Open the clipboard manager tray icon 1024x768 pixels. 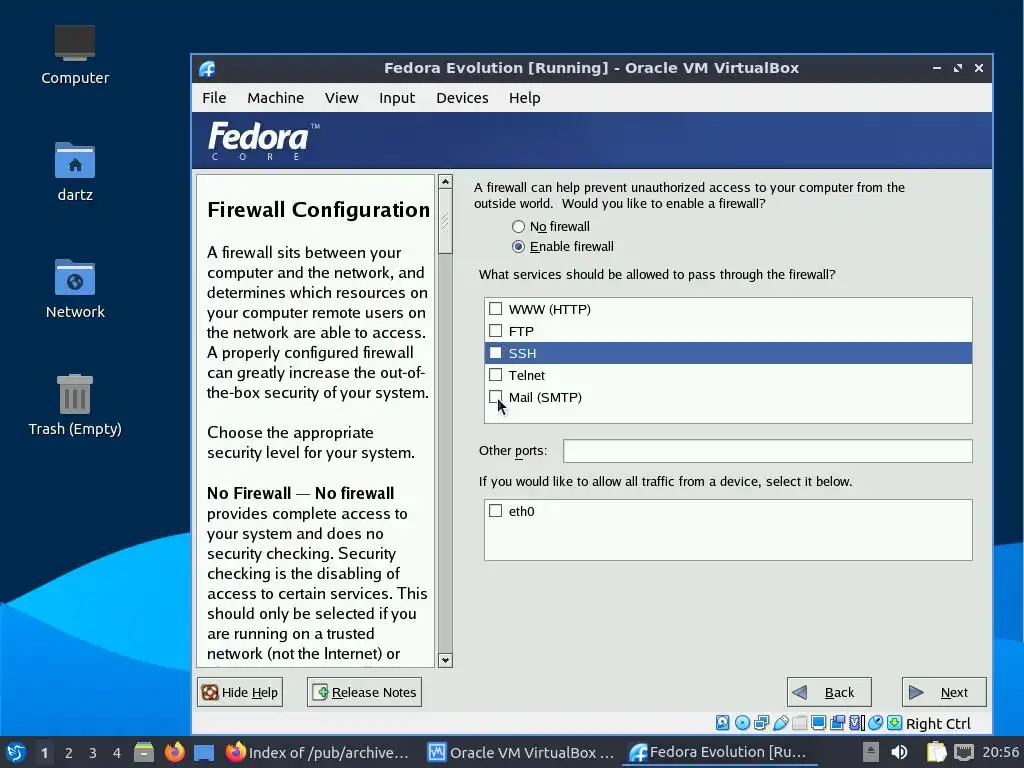point(936,752)
